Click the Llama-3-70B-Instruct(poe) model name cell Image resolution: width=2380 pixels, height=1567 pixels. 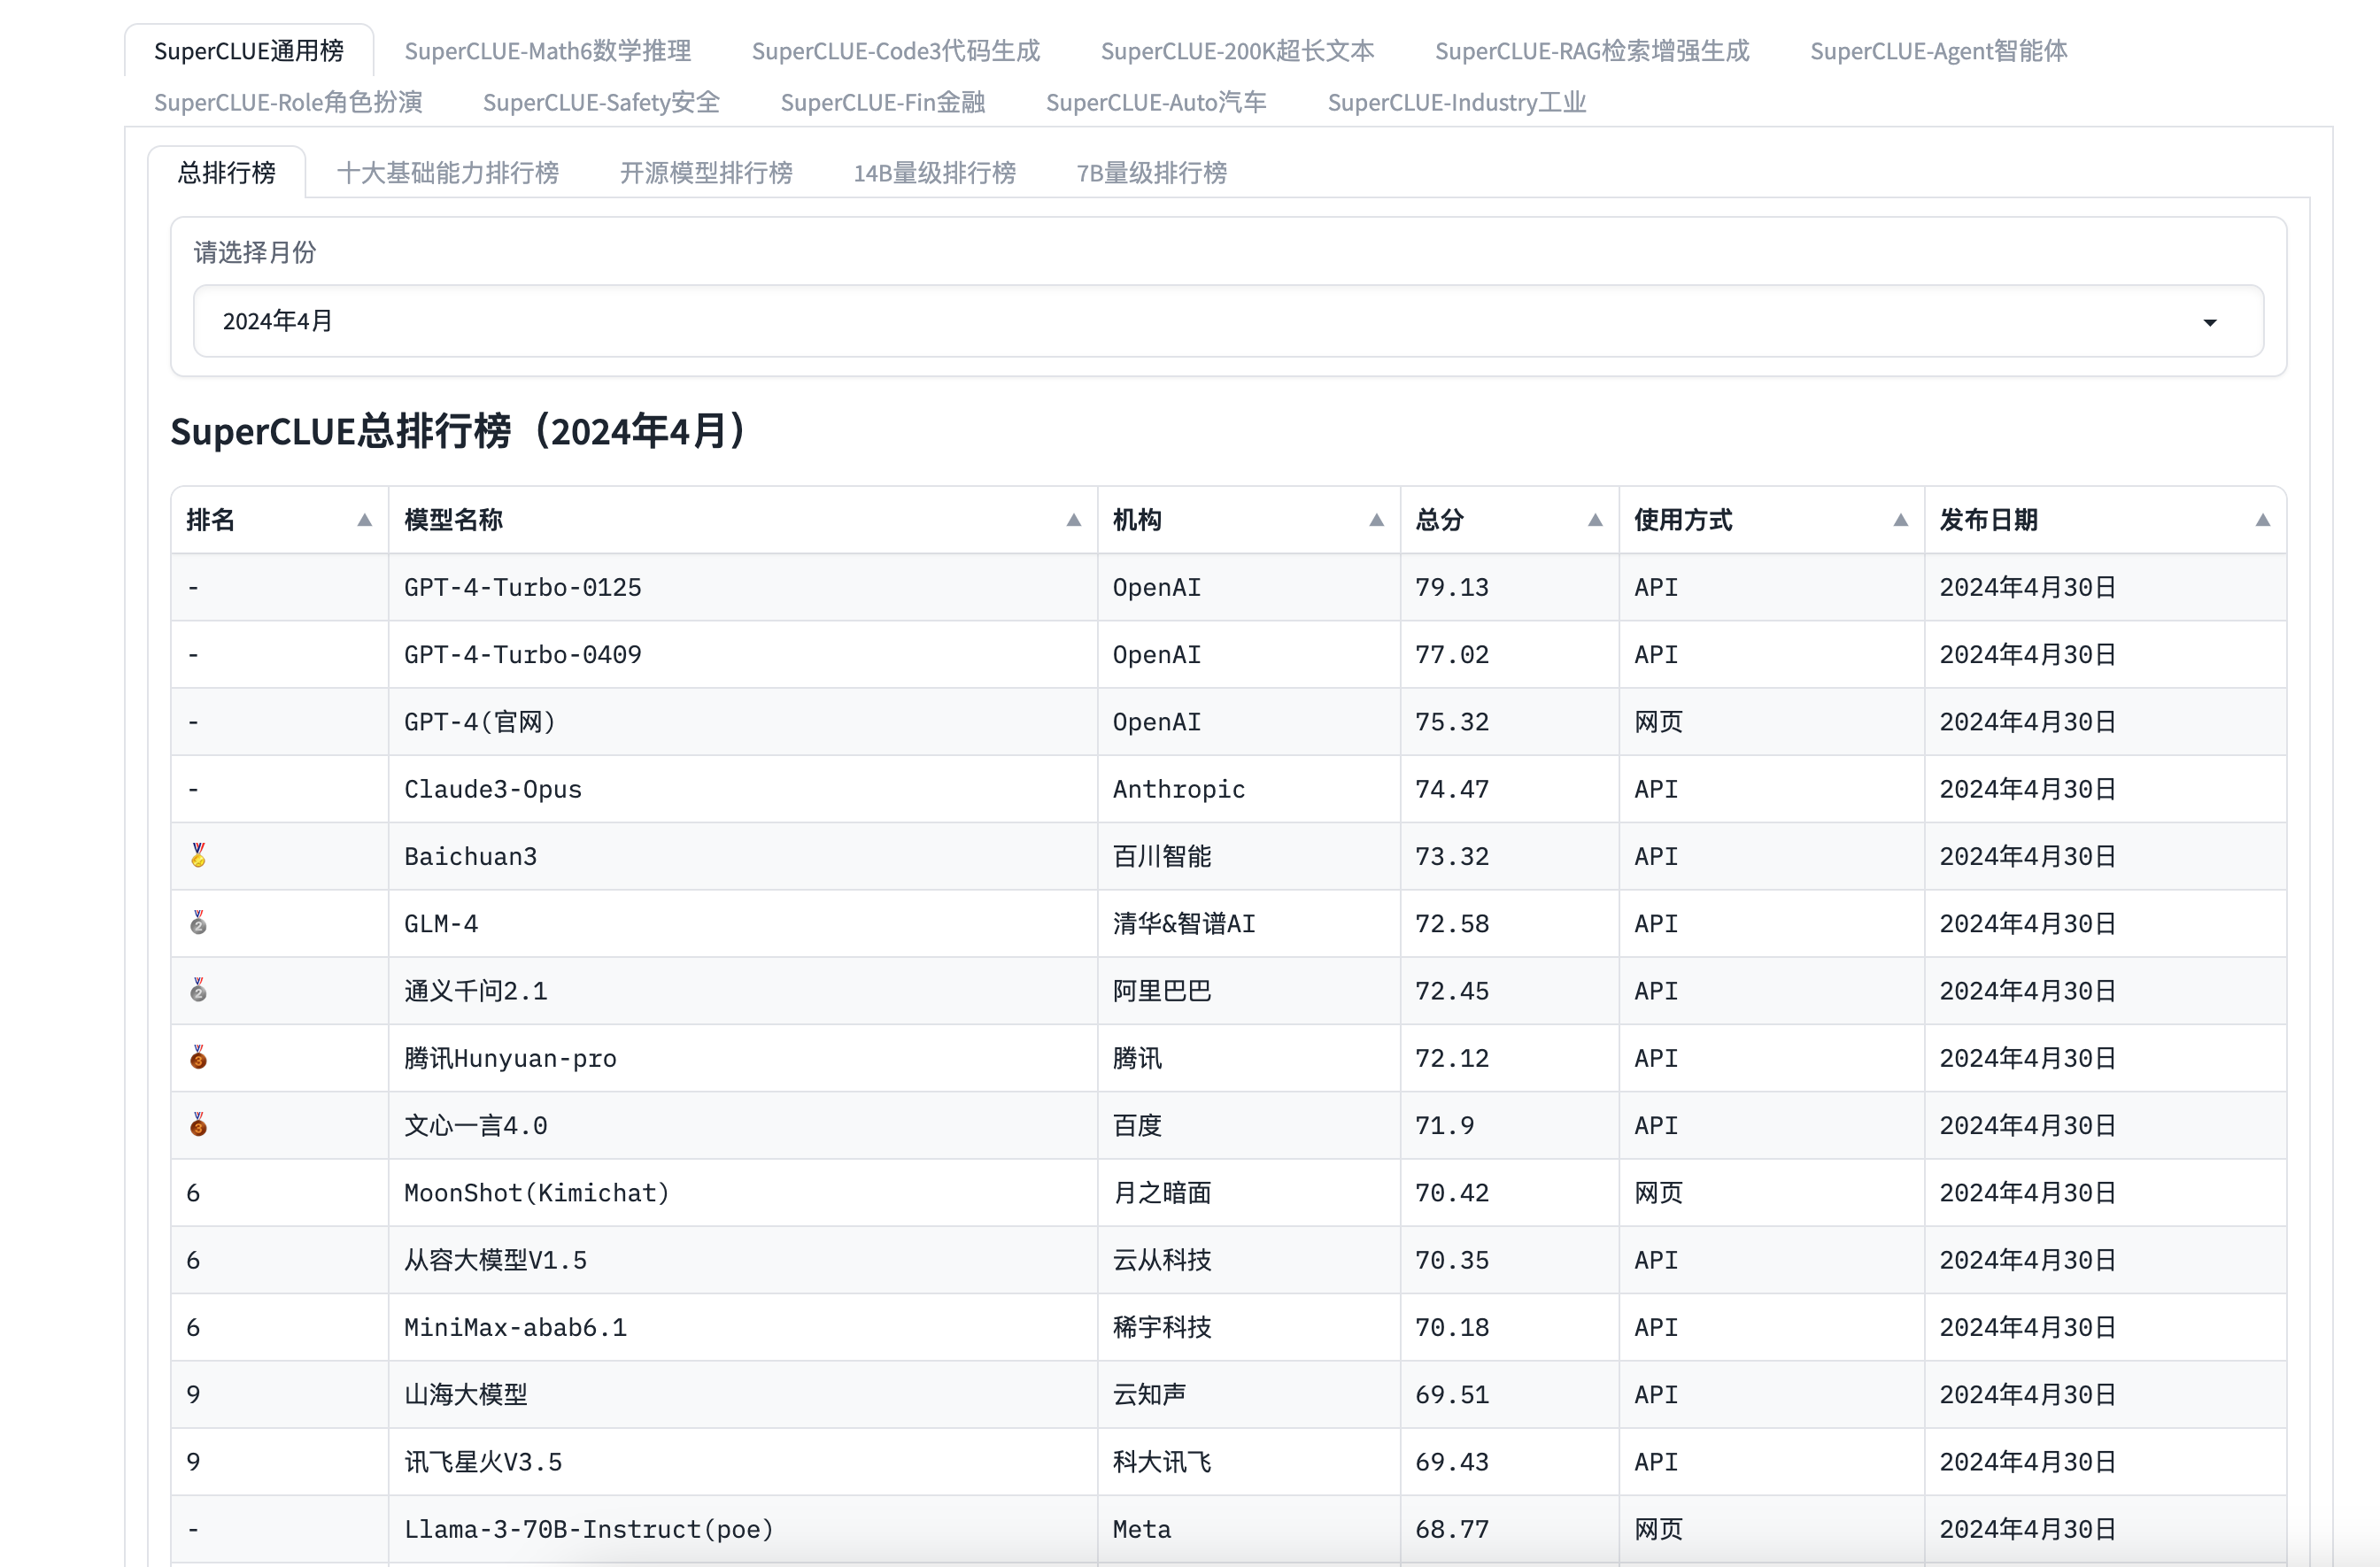743,1529
